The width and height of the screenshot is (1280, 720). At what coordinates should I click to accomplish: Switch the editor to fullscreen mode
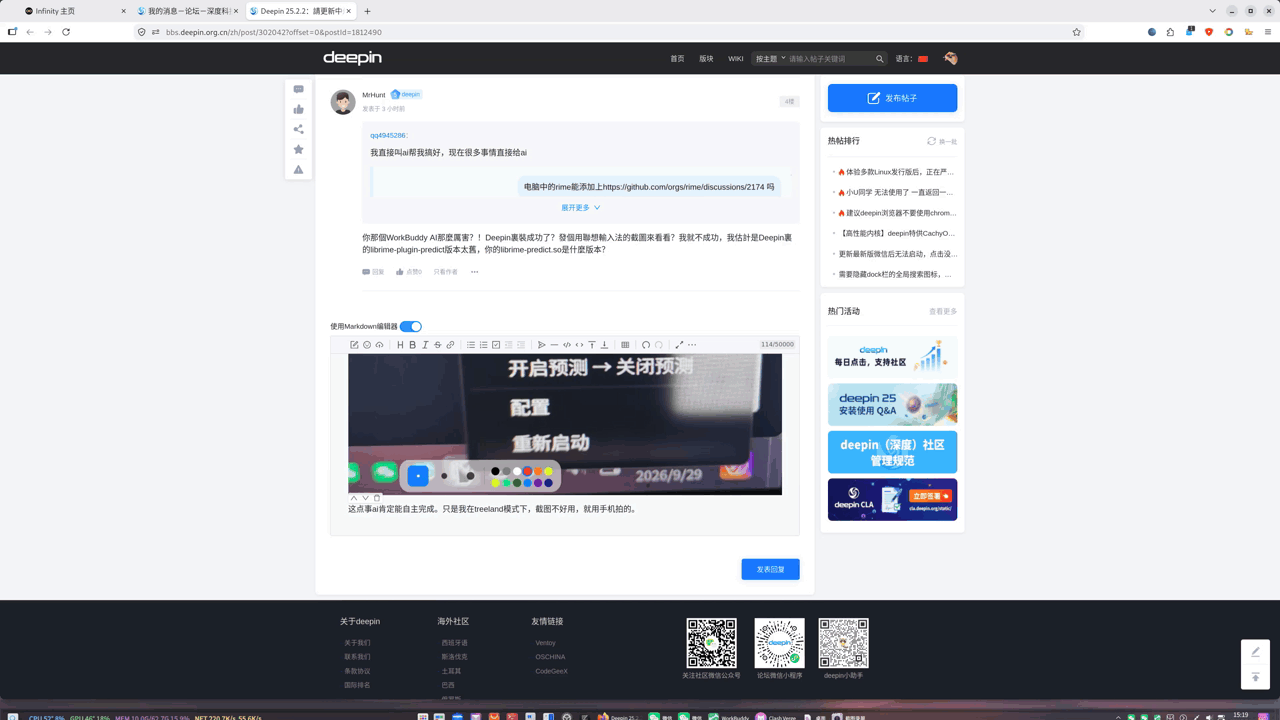[x=679, y=345]
